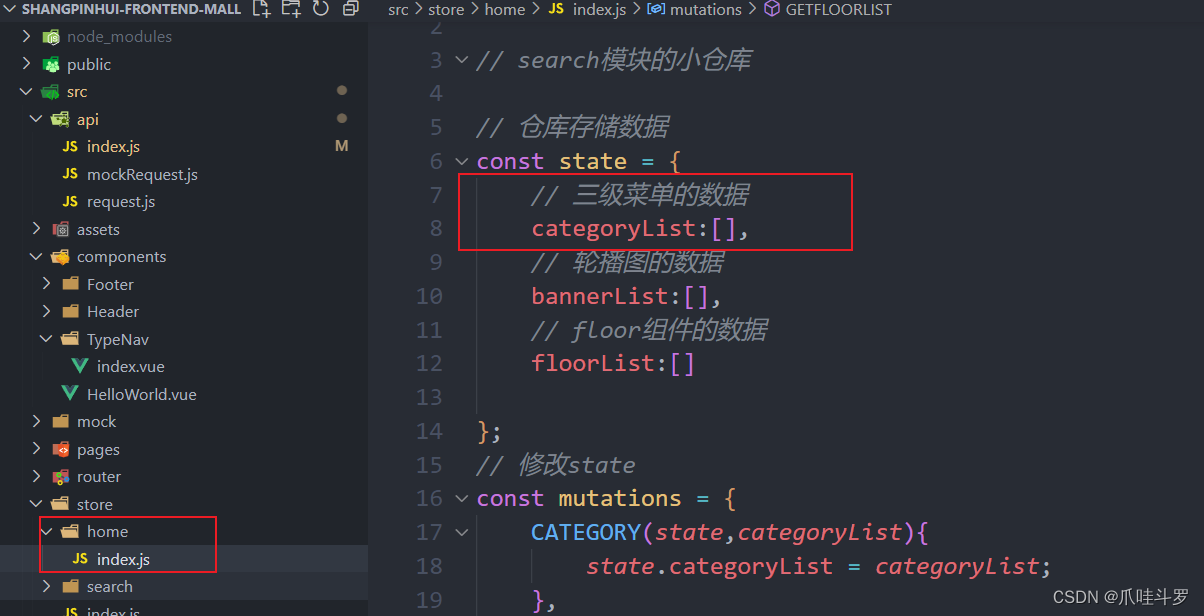
Task: Open the src breadcrumb segment
Action: coord(398,9)
